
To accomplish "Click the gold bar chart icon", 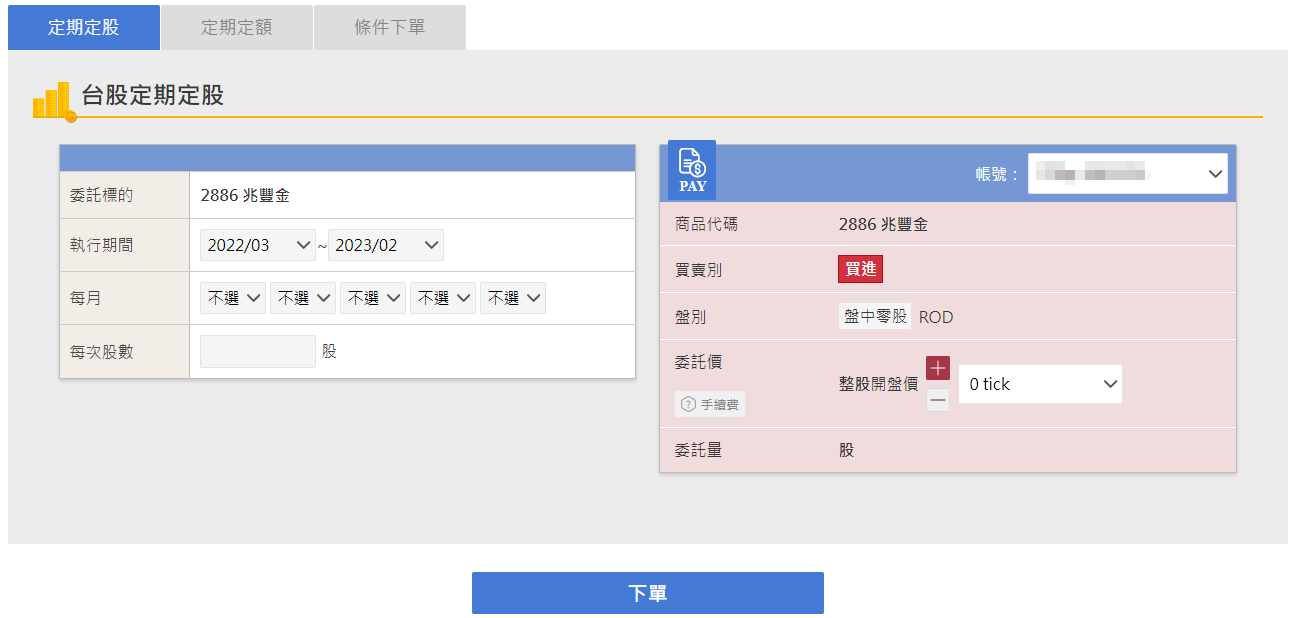I will coord(53,101).
